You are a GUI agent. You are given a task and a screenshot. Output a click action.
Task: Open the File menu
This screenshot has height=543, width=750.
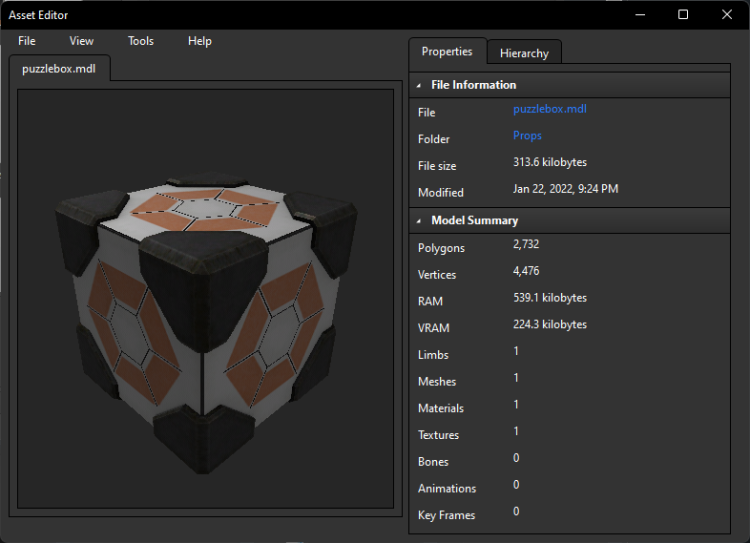click(27, 41)
